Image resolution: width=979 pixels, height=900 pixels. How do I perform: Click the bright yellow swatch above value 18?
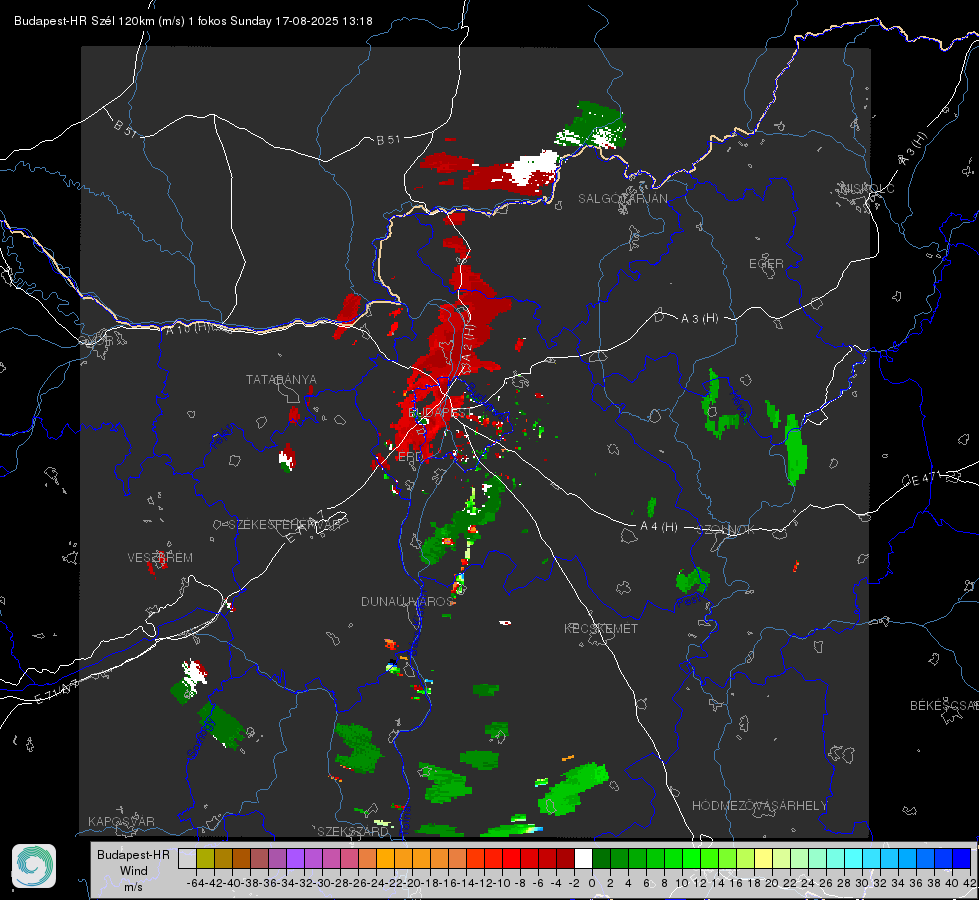[764, 859]
